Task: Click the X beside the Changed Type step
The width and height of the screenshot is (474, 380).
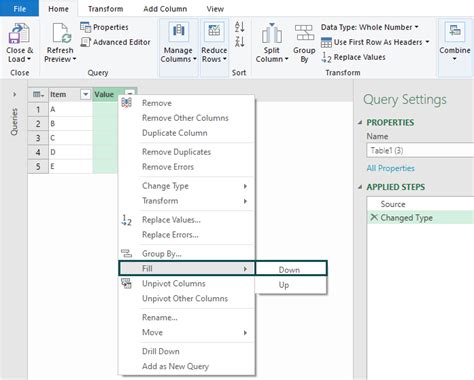Action: point(374,217)
